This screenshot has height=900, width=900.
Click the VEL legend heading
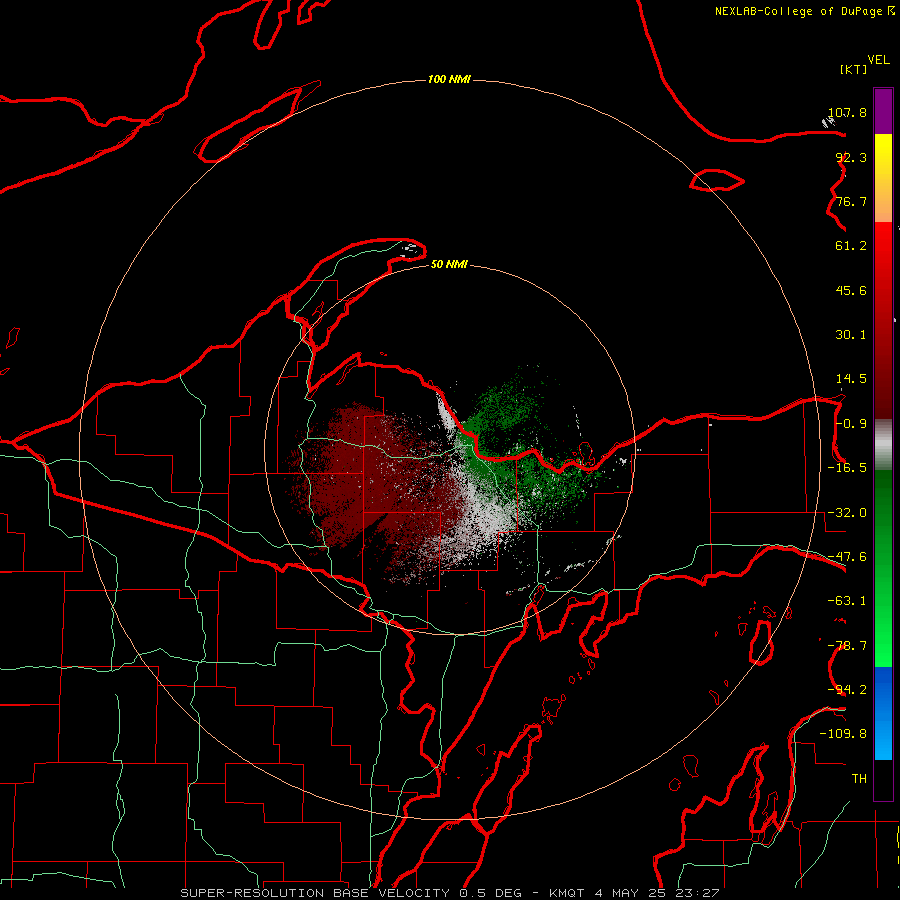click(x=878, y=60)
